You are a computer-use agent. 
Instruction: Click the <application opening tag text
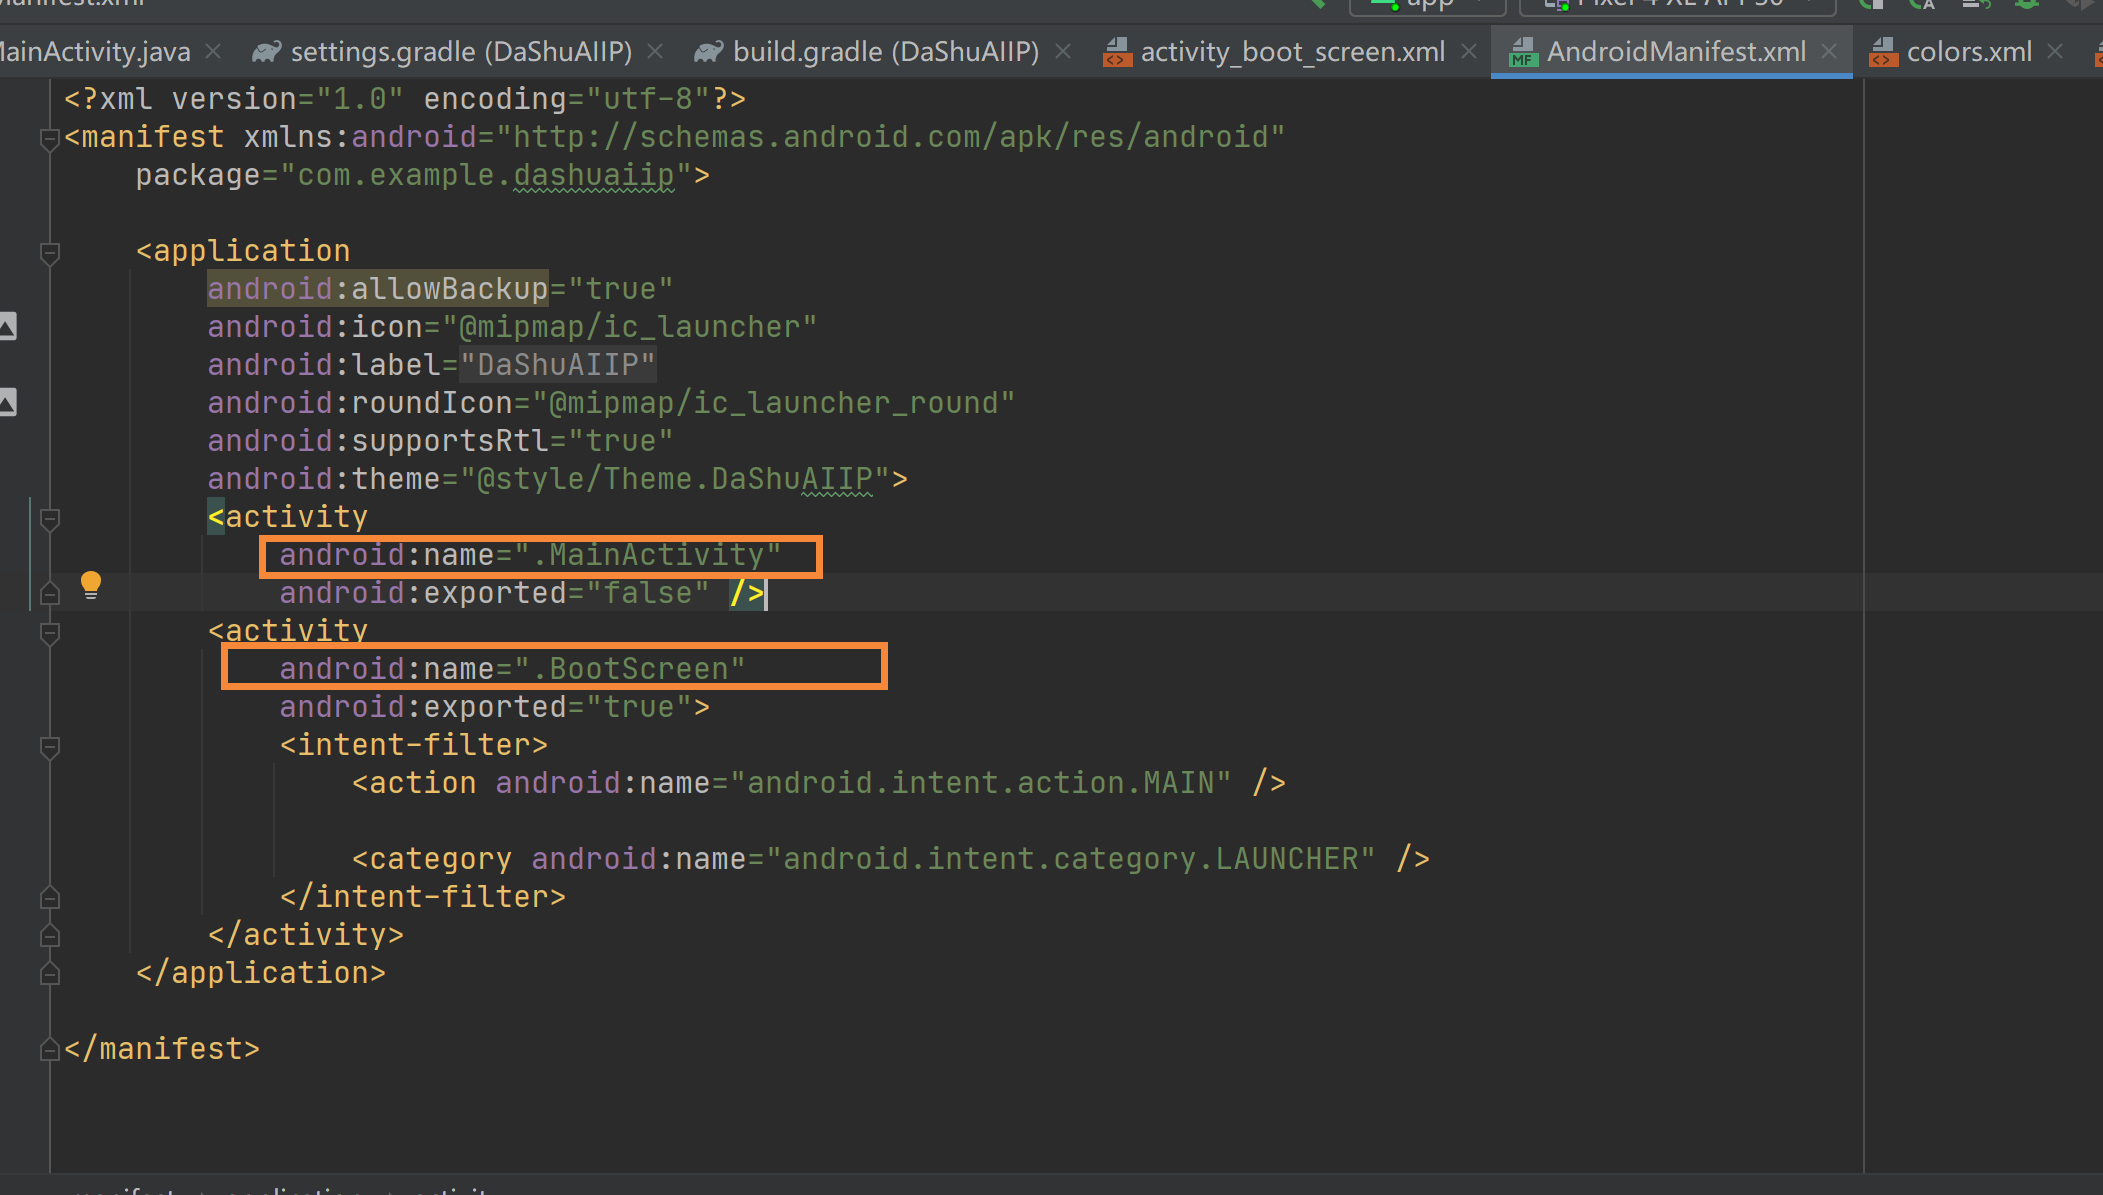(x=243, y=251)
